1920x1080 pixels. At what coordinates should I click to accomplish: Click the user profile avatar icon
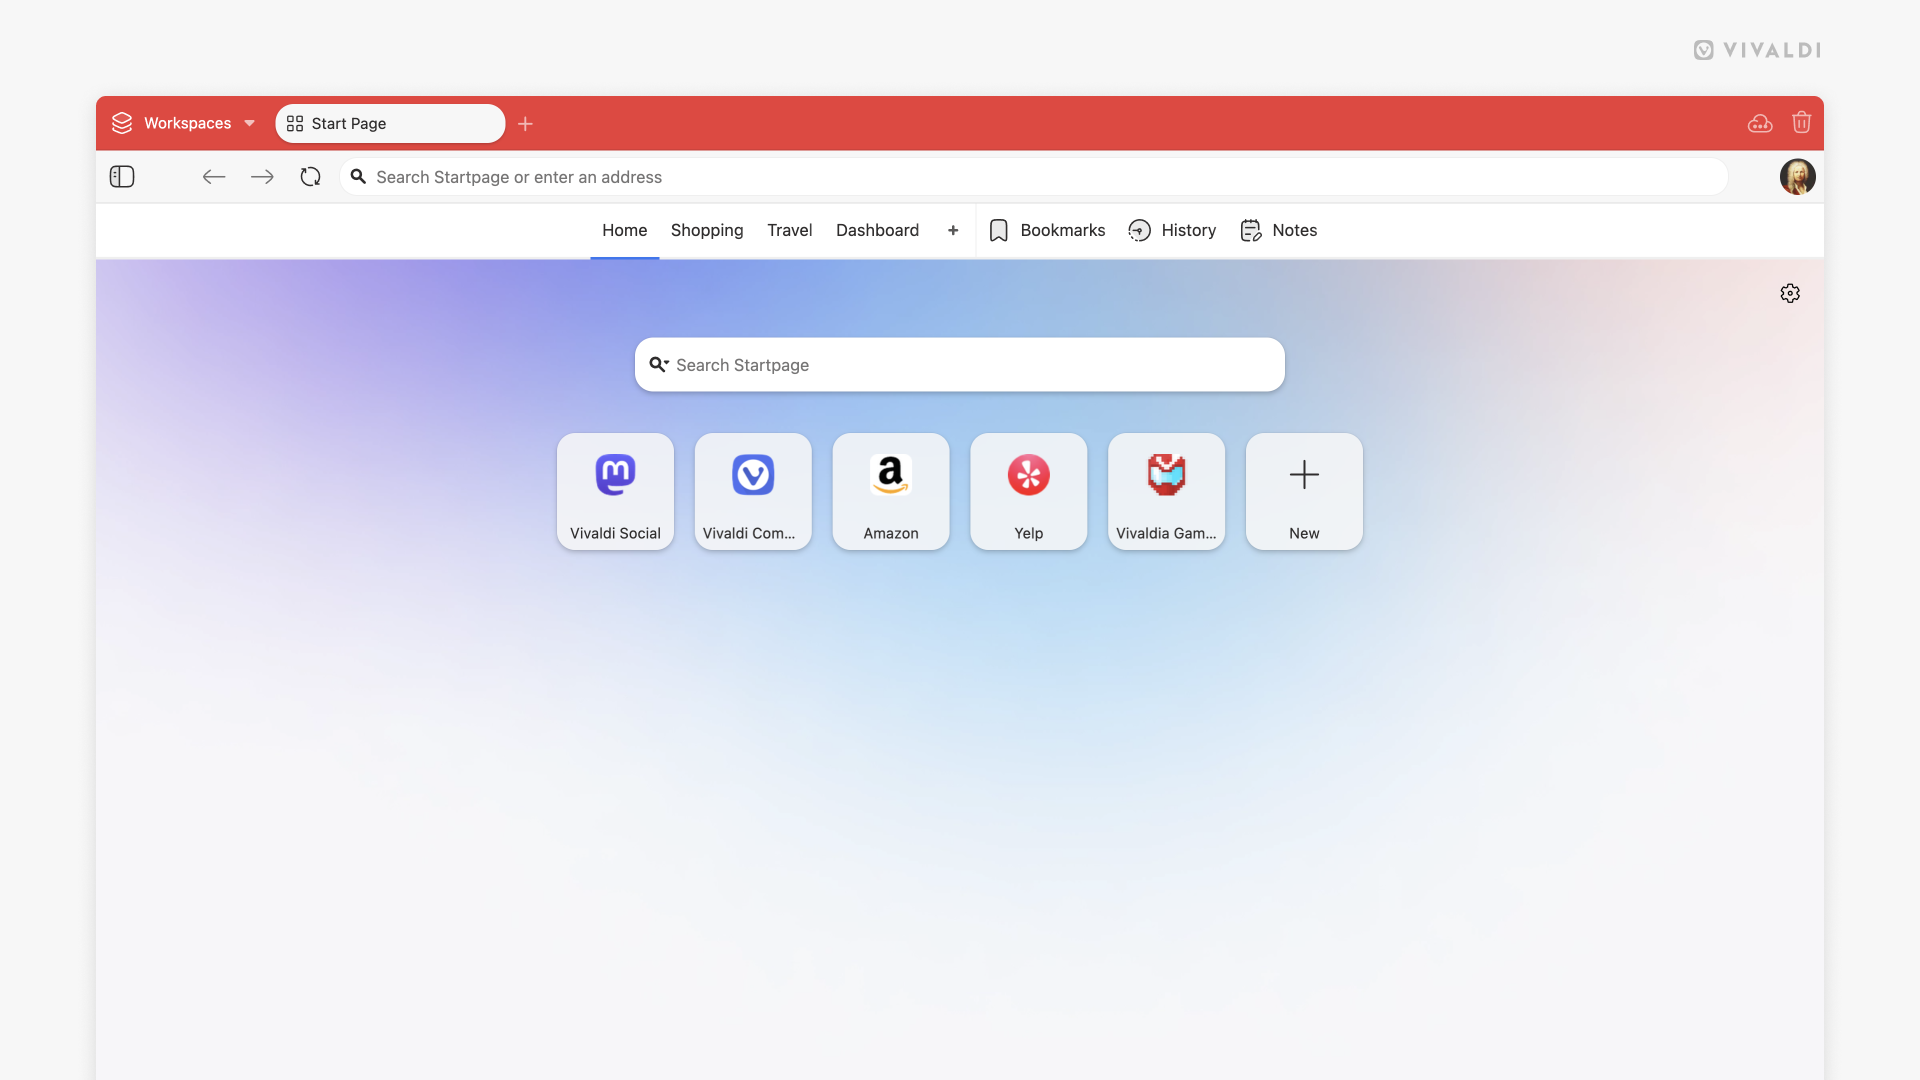coord(1797,177)
